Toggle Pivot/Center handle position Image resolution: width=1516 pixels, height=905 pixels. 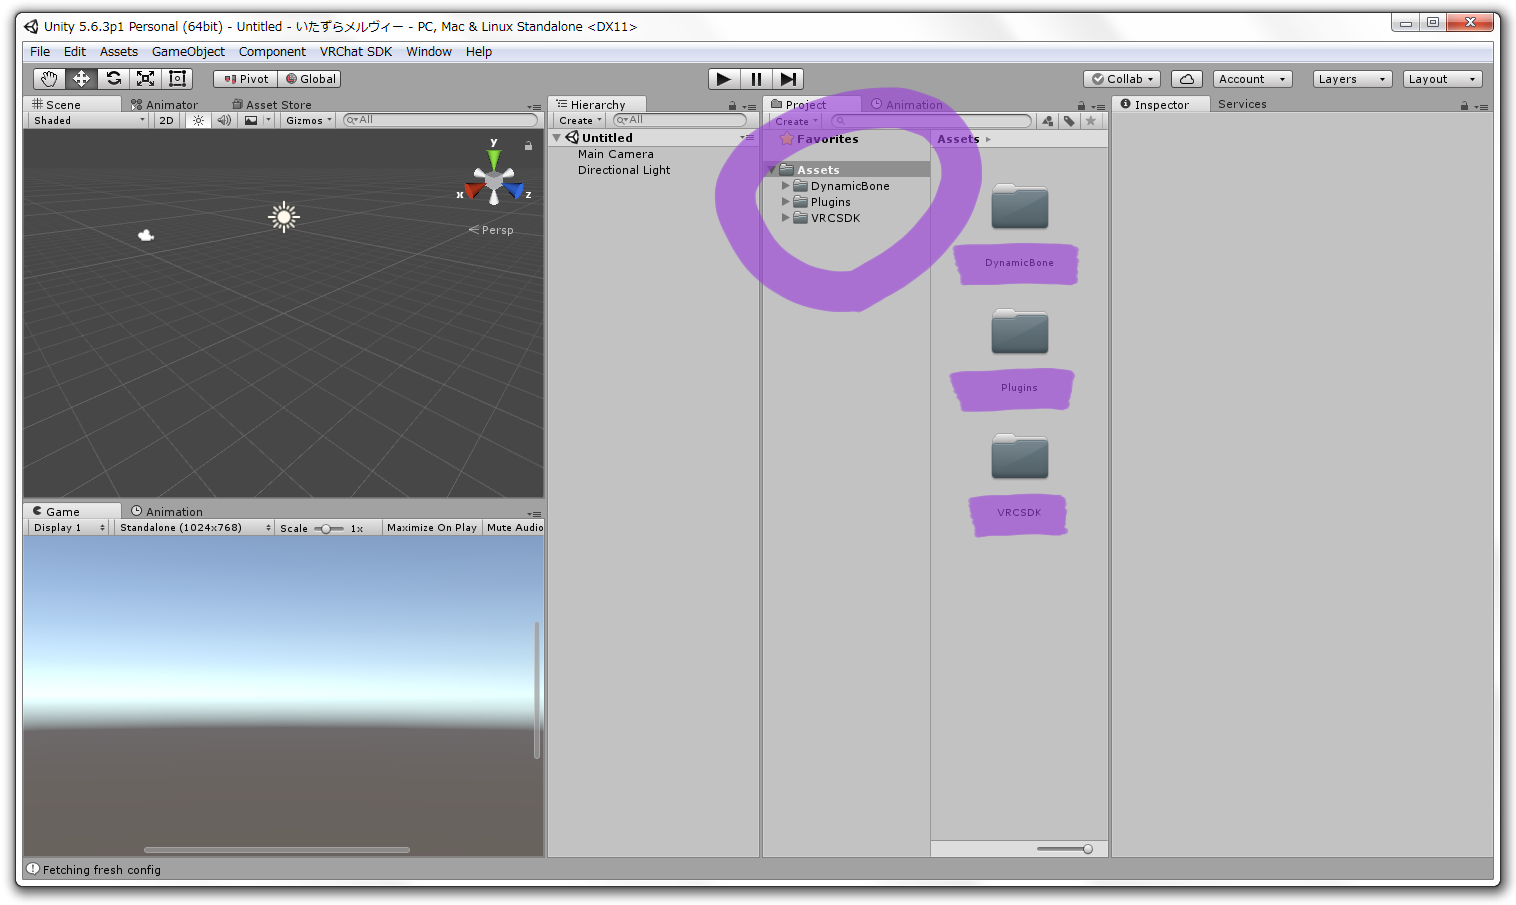245,79
